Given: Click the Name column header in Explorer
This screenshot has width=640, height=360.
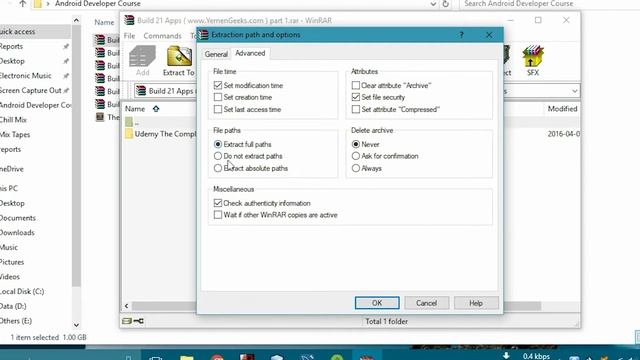Looking at the screenshot, I should point(104,22).
